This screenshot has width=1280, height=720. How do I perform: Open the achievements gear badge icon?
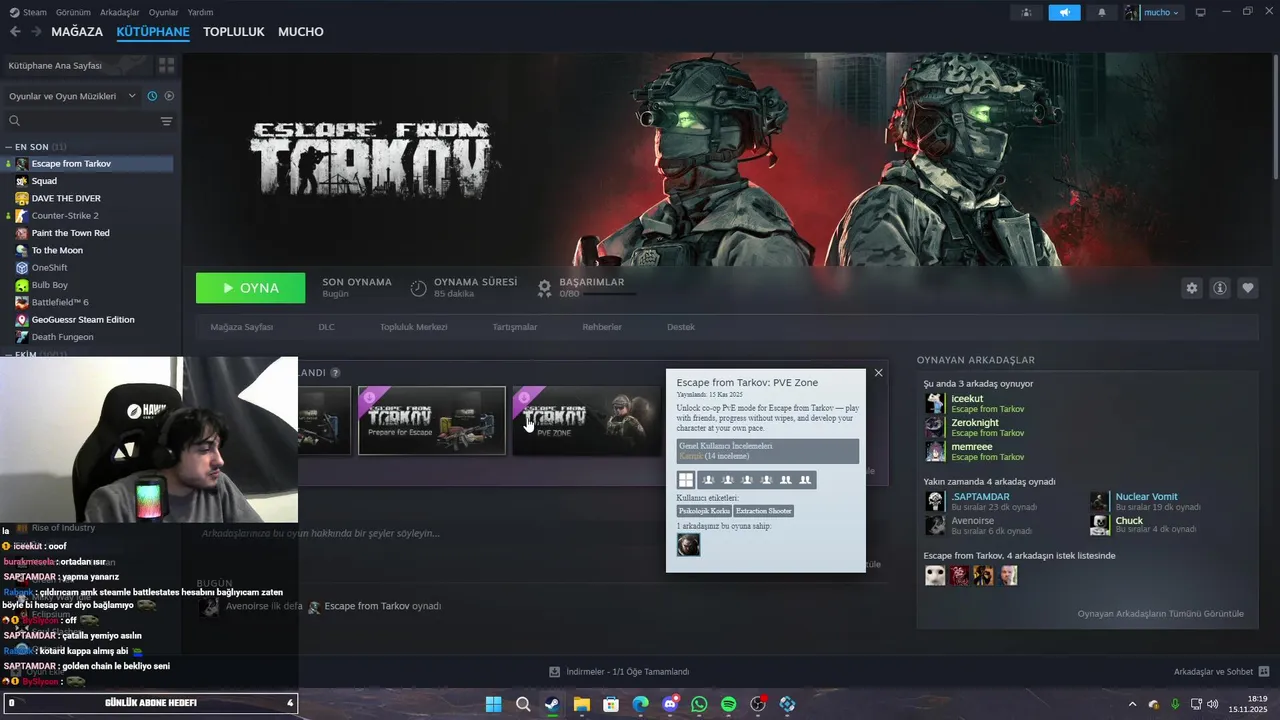pos(544,288)
